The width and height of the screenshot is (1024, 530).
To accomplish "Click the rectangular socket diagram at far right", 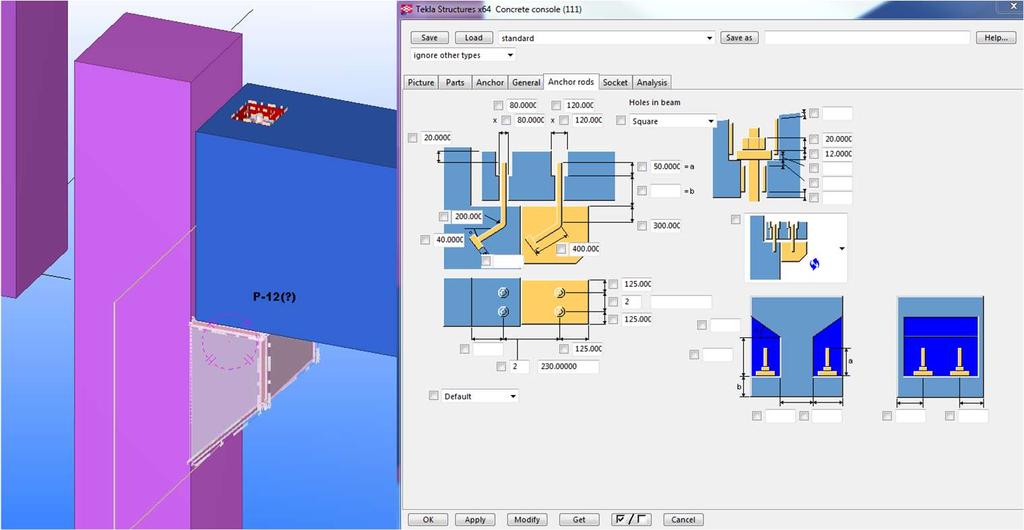I will 940,346.
